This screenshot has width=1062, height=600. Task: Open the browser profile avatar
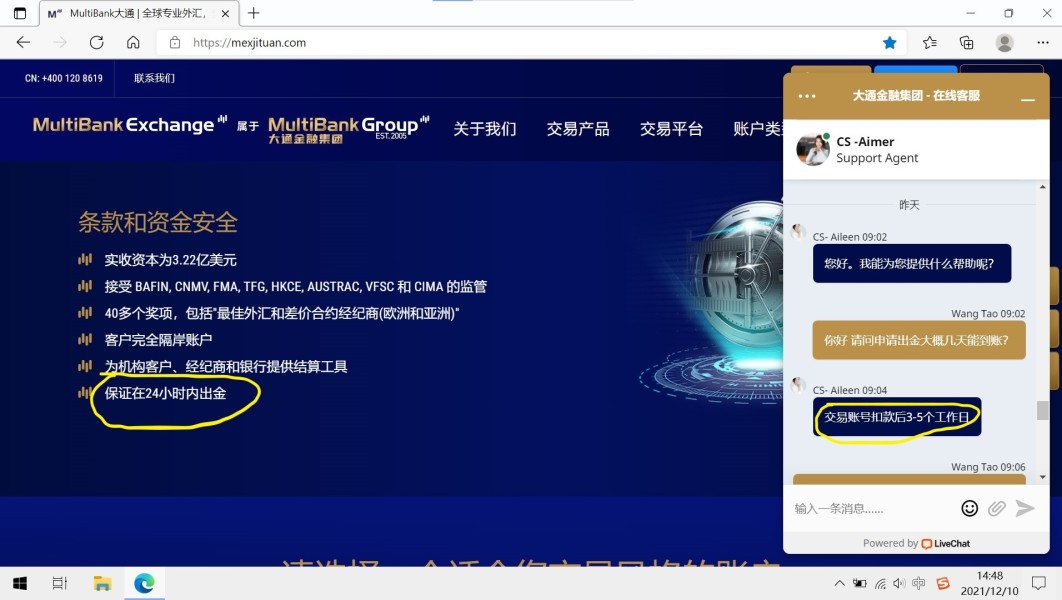(1004, 43)
